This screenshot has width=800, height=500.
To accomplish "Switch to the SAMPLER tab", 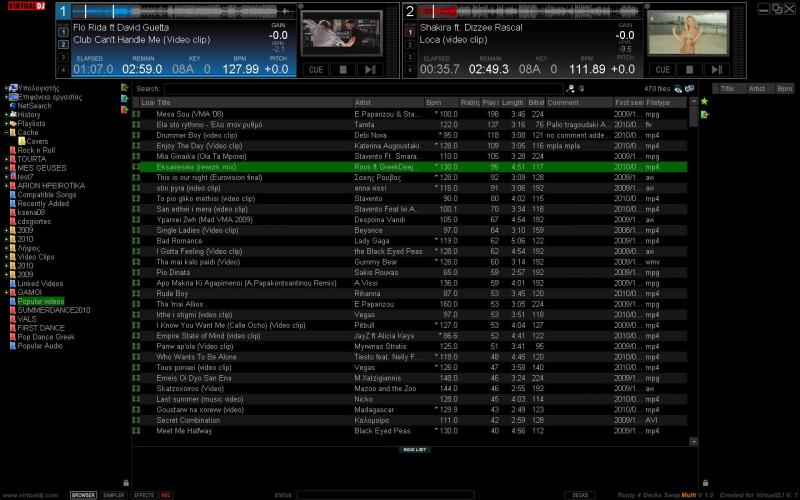I will pos(113,495).
